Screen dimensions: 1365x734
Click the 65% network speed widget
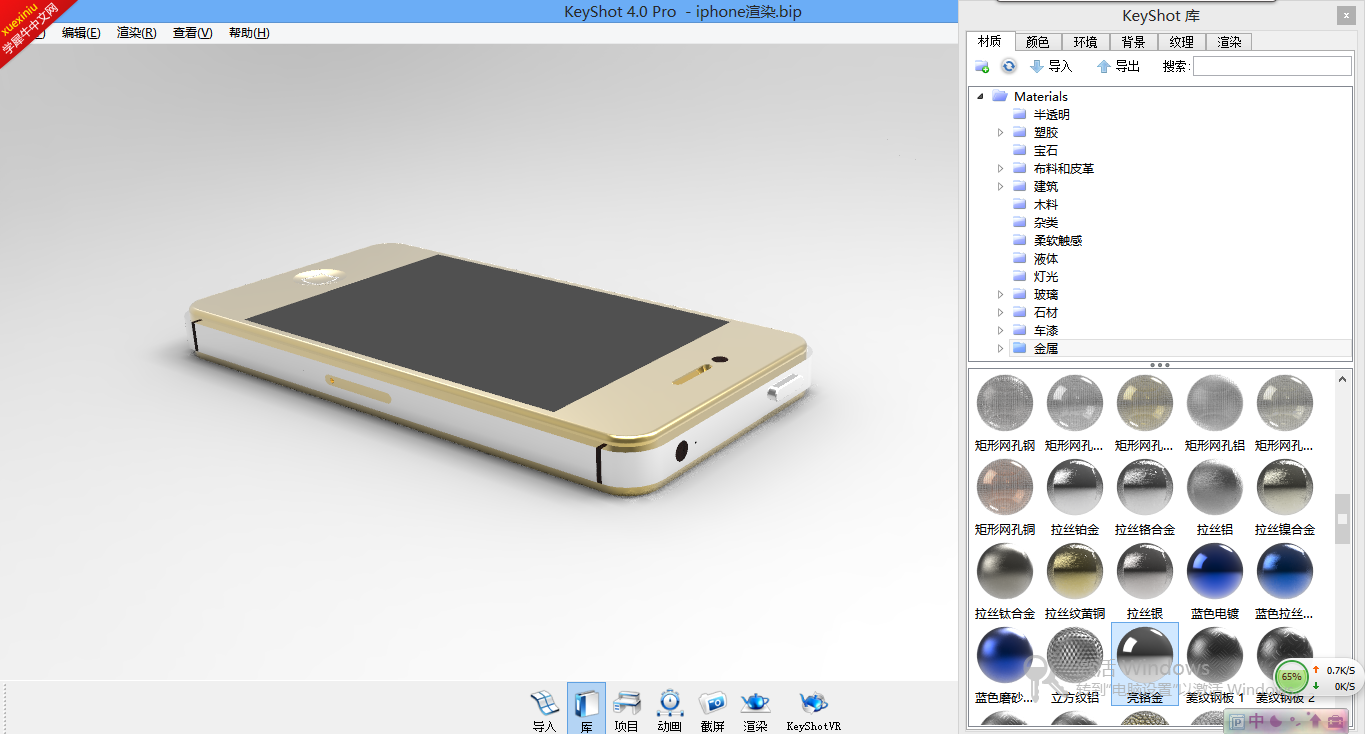(1292, 677)
